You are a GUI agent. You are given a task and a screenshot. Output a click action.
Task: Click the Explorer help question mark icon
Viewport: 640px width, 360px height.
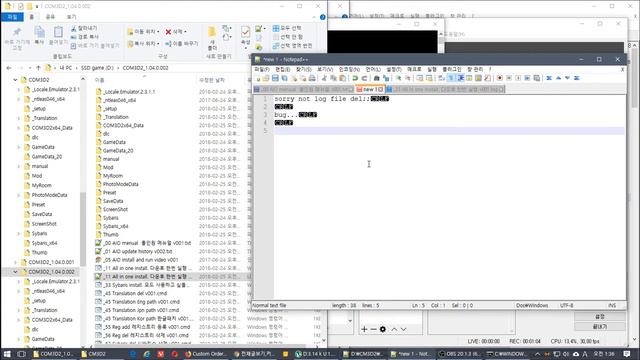pyautogui.click(x=322, y=17)
